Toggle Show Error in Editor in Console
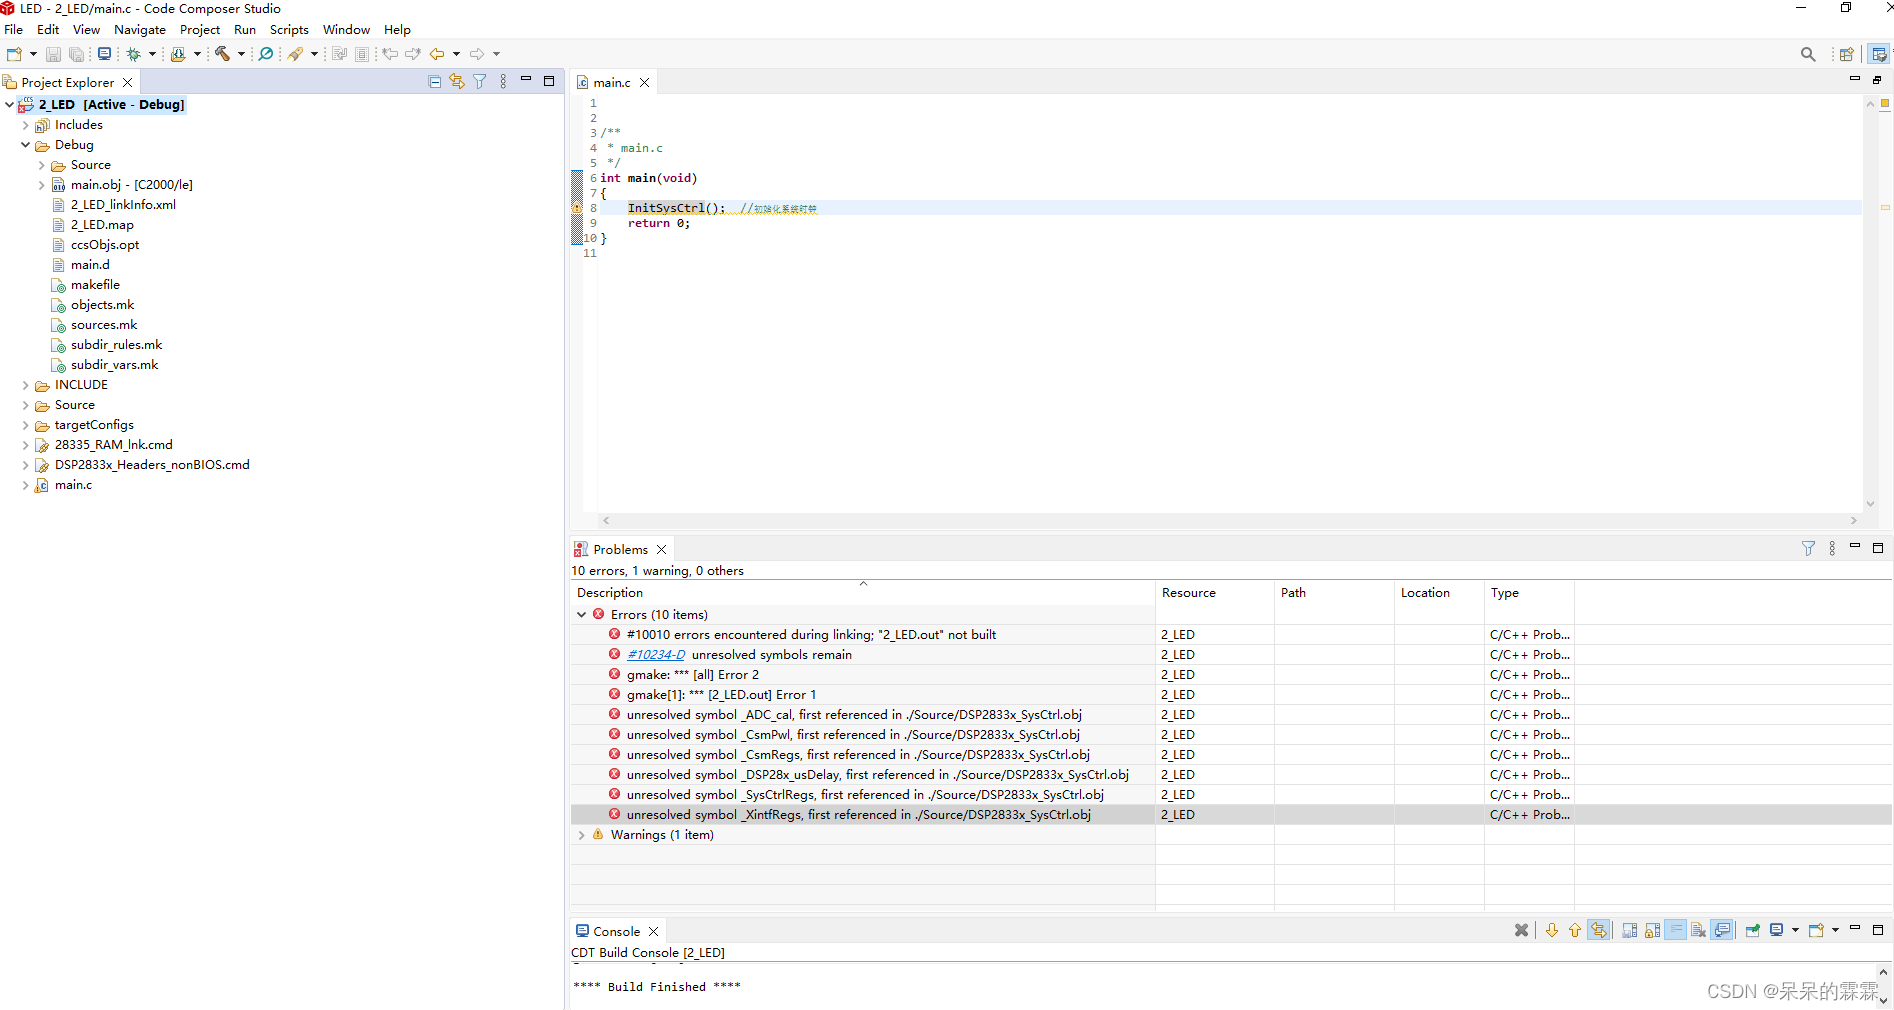The image size is (1894, 1010). [x=1599, y=931]
